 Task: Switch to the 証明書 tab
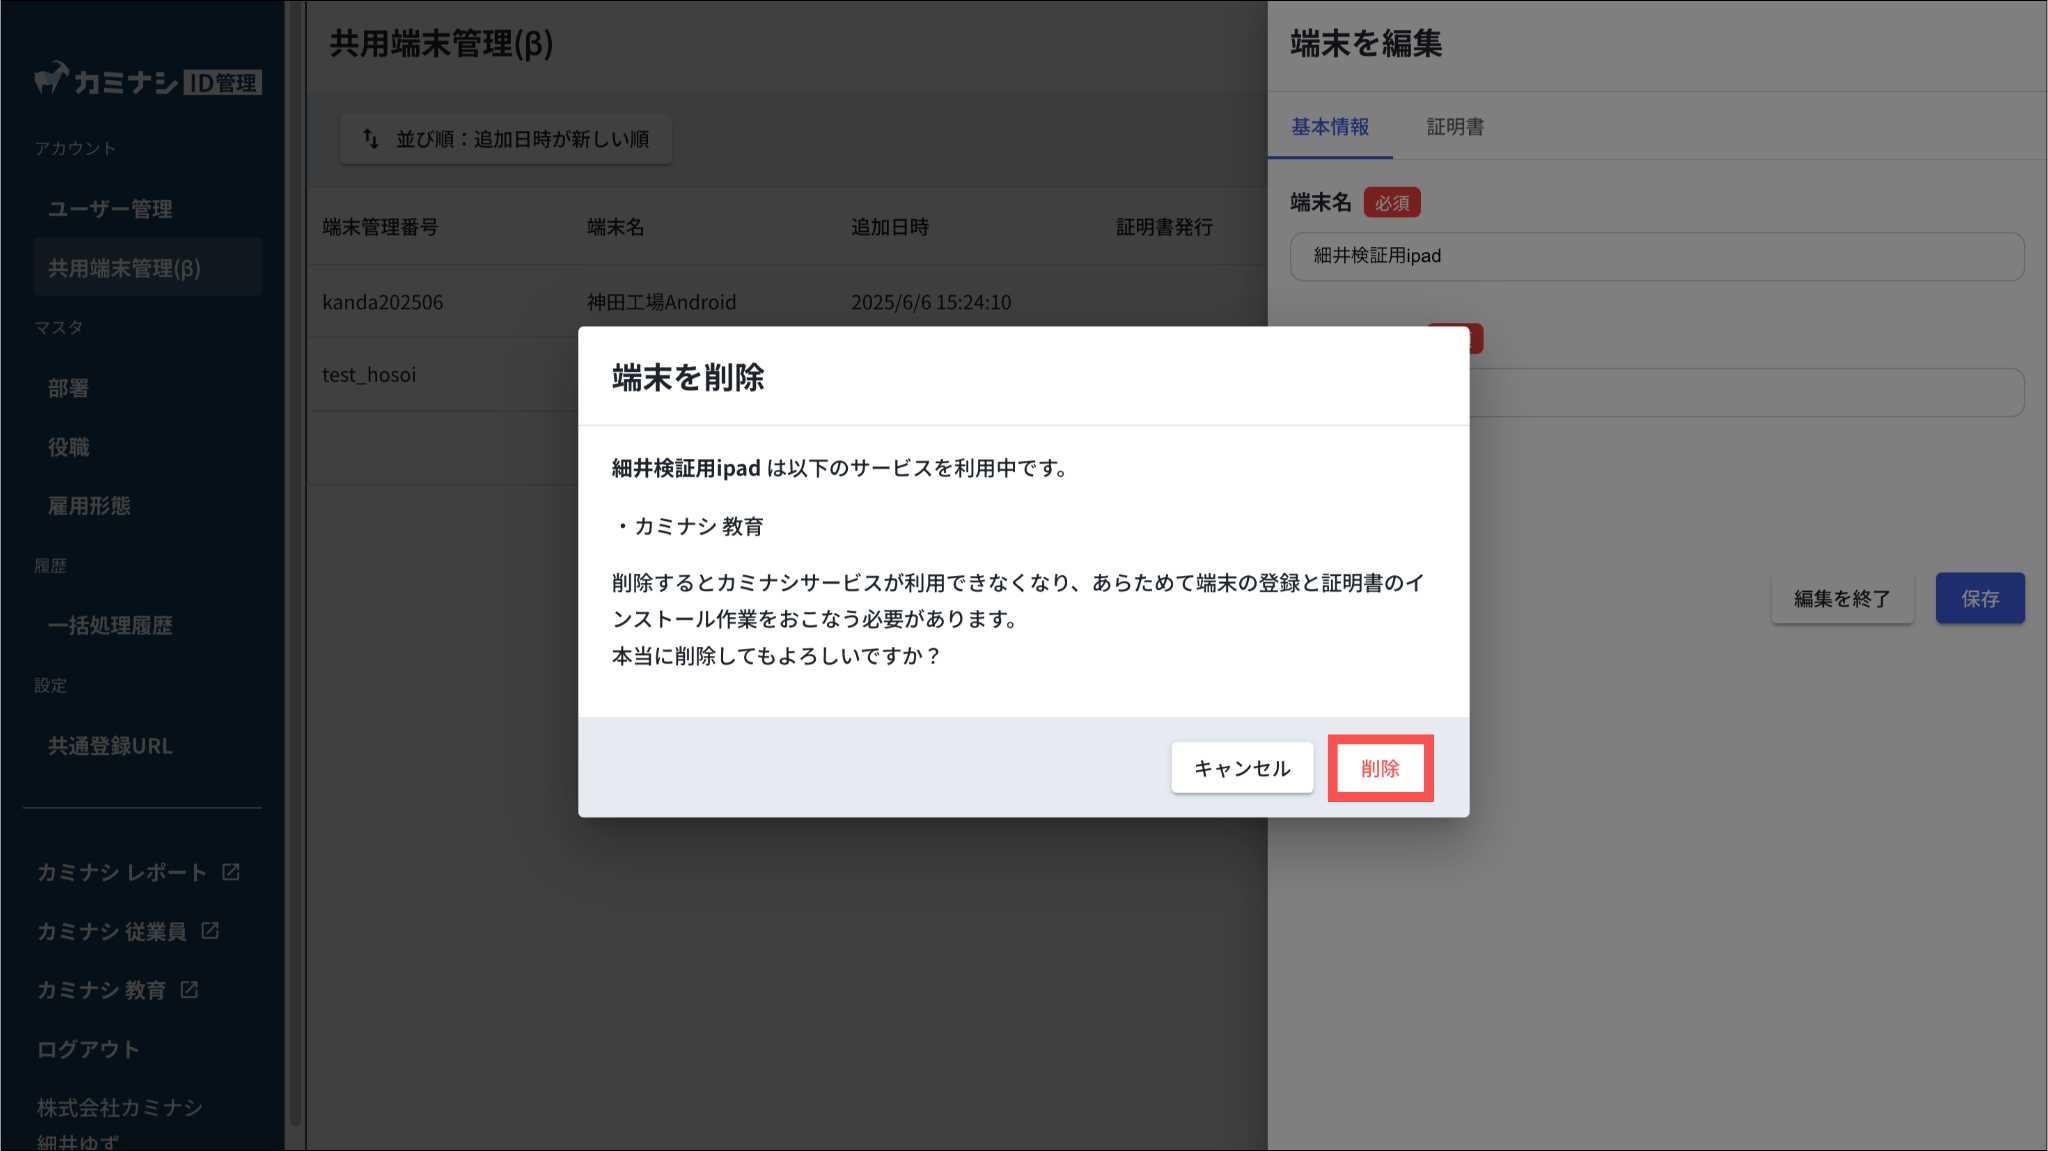click(1455, 127)
